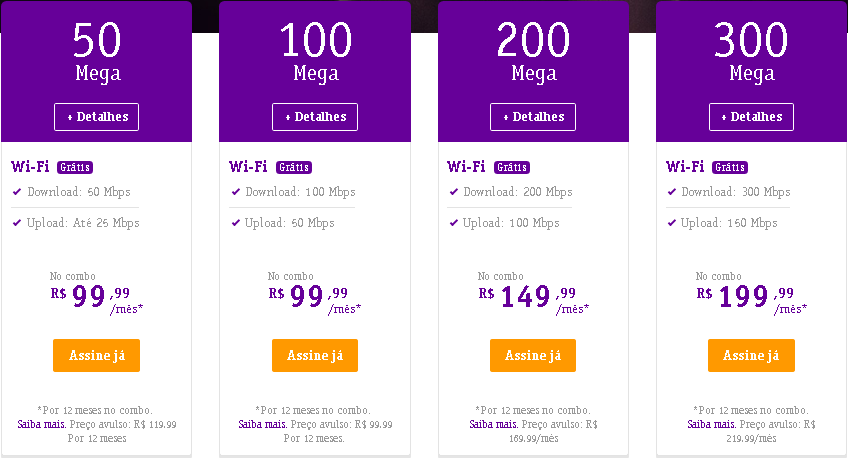Click the Grátis badge on 200 Mega card
Viewport: 848px width, 458px height.
pyautogui.click(x=512, y=167)
